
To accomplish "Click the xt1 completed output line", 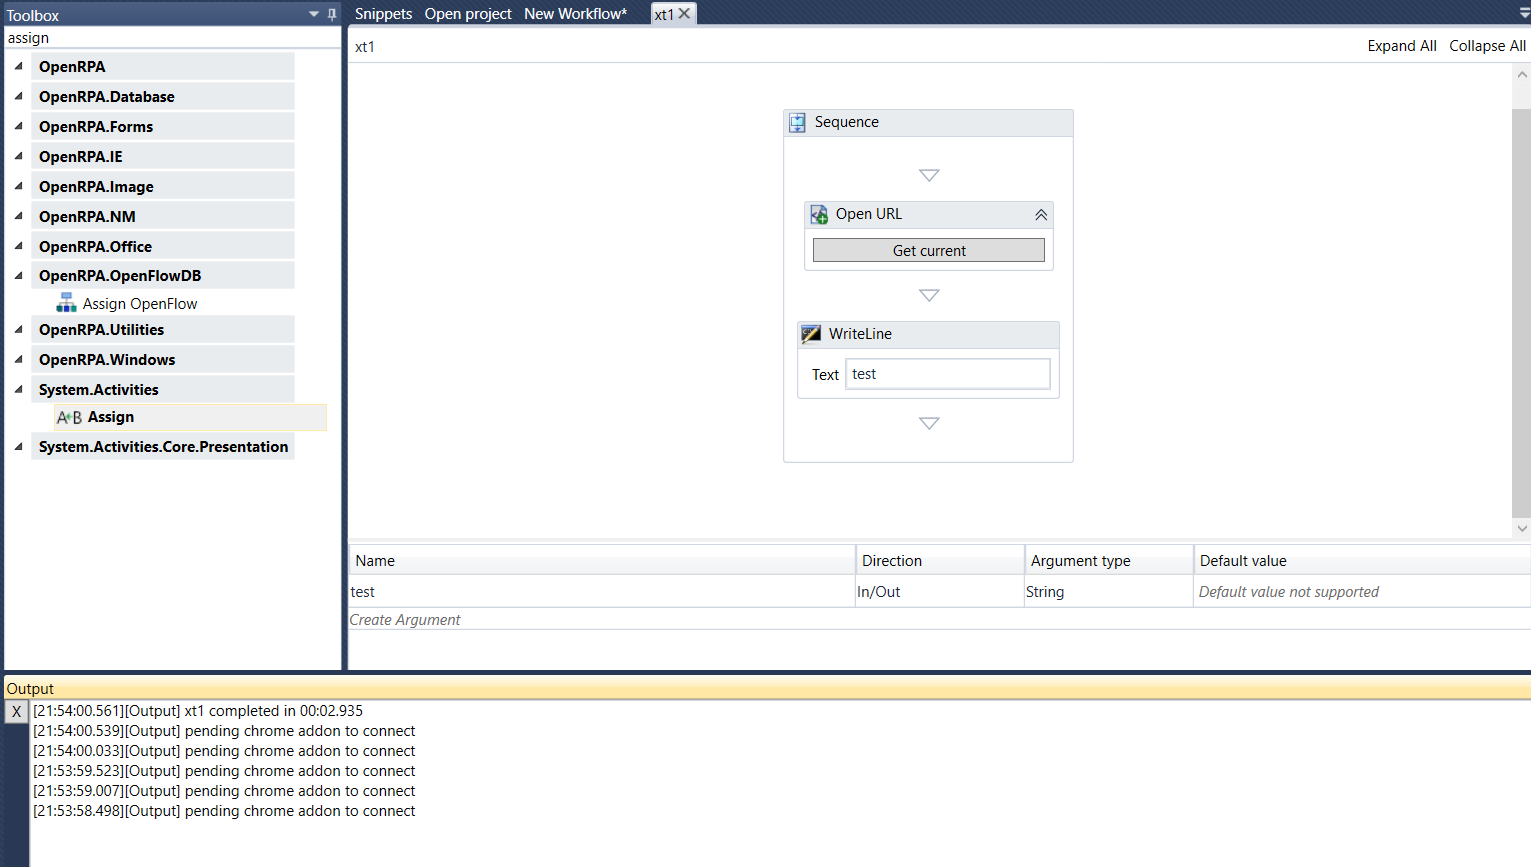I will 198,711.
